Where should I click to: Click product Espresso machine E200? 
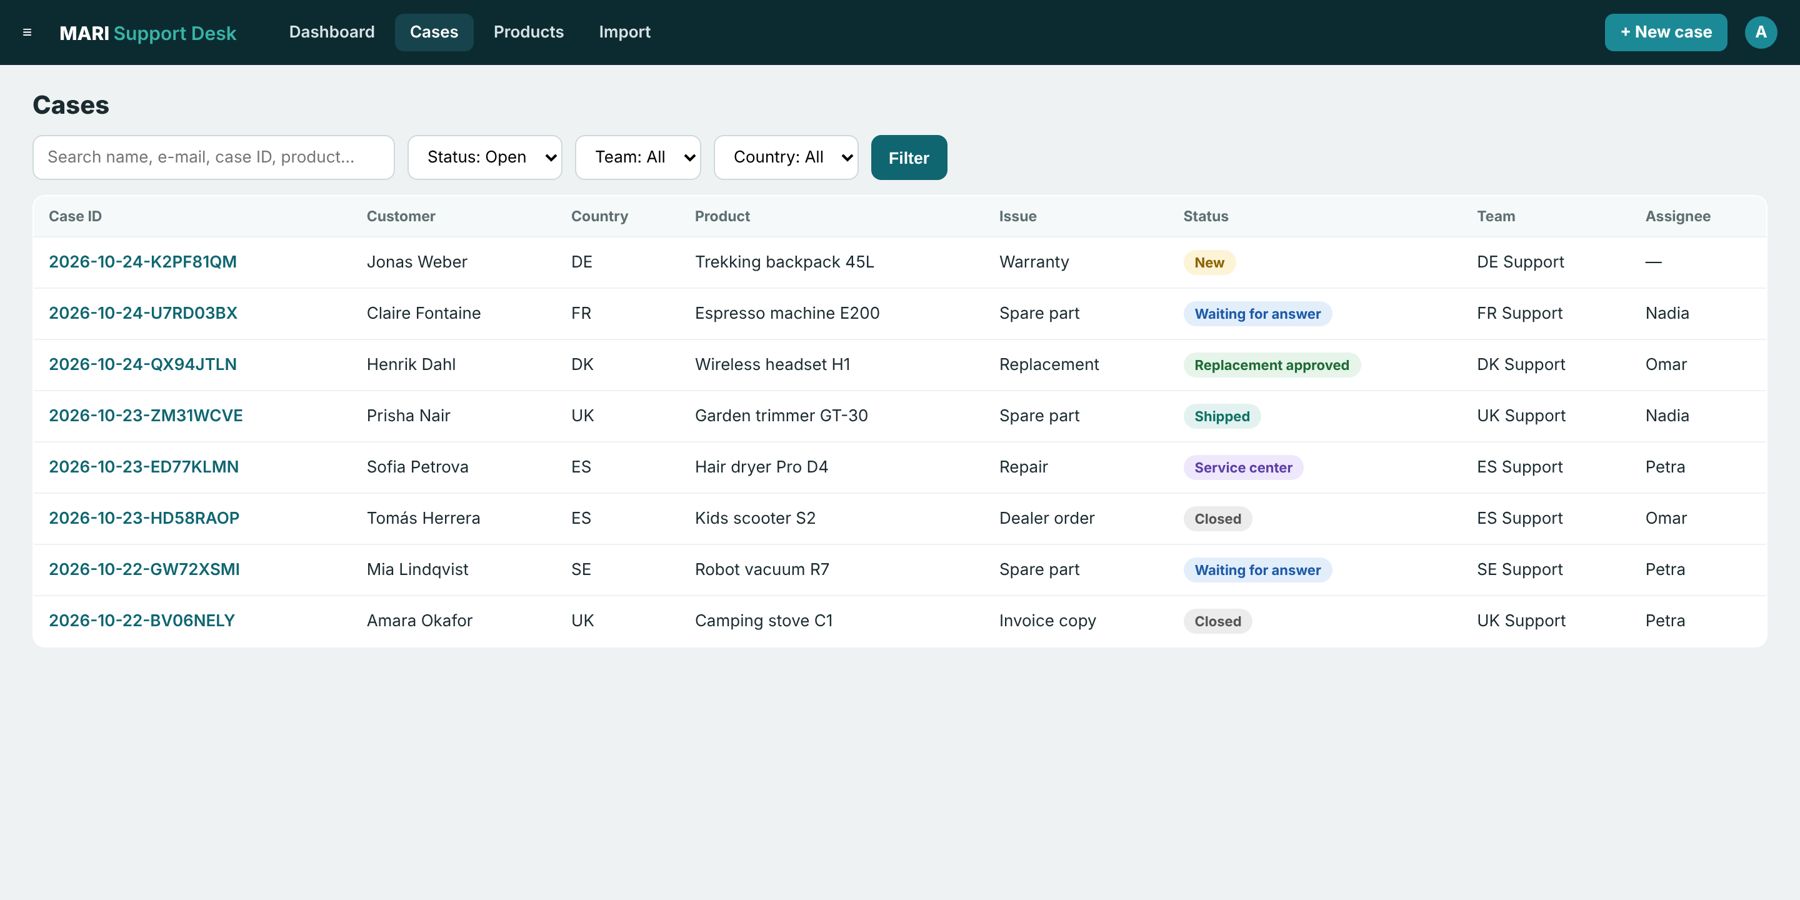point(787,313)
